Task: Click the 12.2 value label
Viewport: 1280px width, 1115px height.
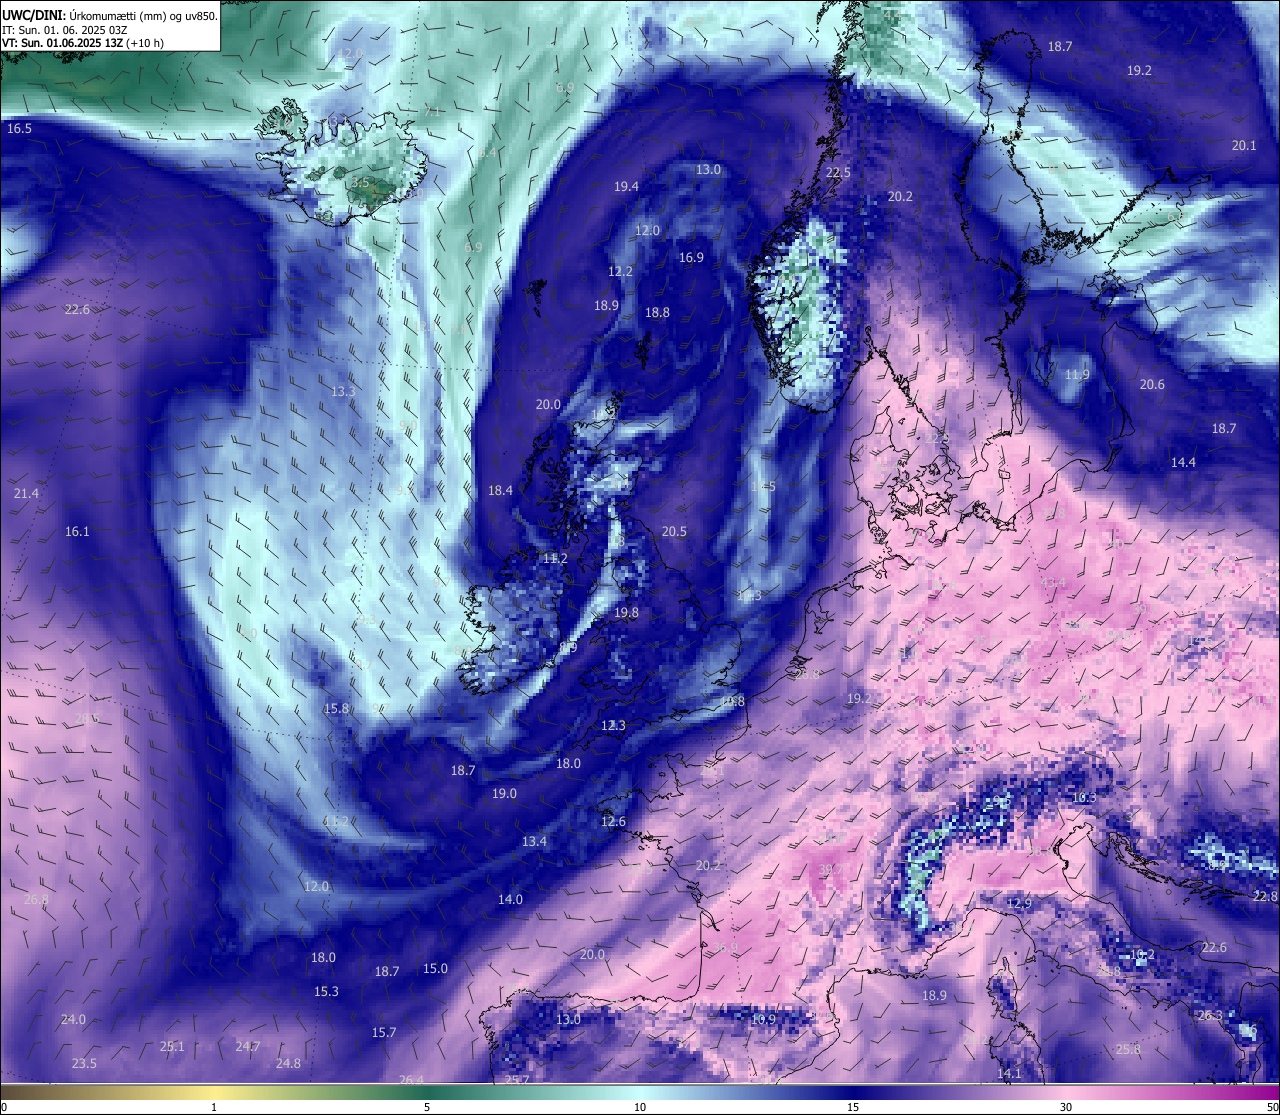Action: [620, 271]
